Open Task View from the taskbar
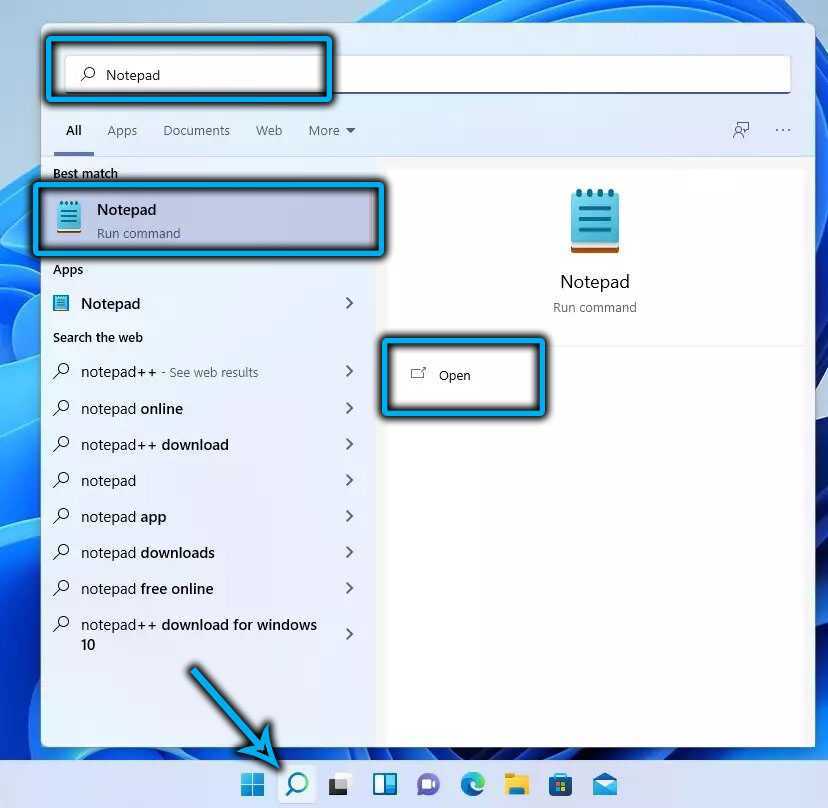Screen dimensions: 828x808 (x=339, y=785)
